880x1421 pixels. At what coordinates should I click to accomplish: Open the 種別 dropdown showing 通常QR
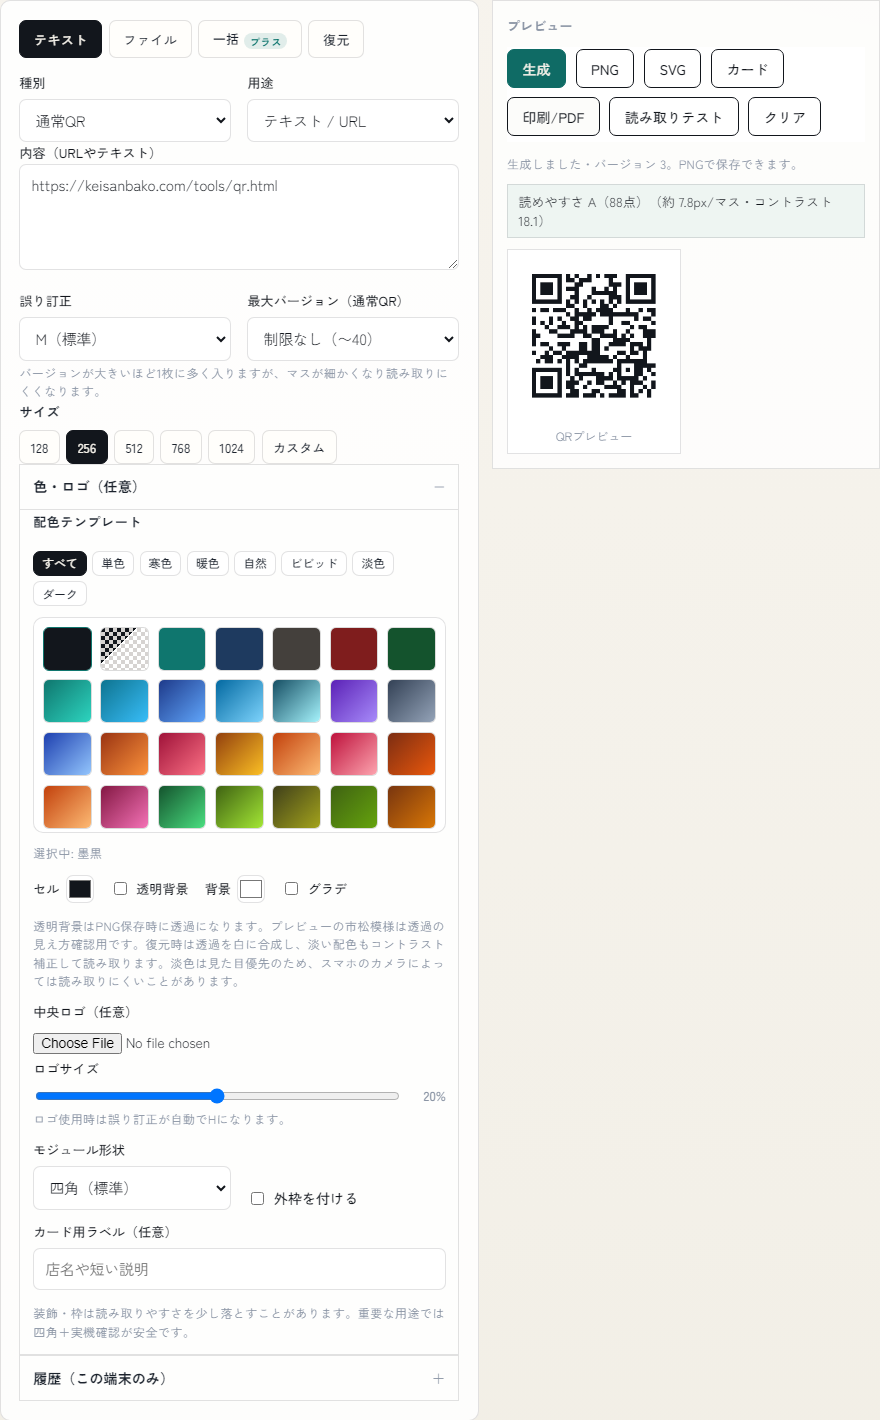(x=125, y=120)
